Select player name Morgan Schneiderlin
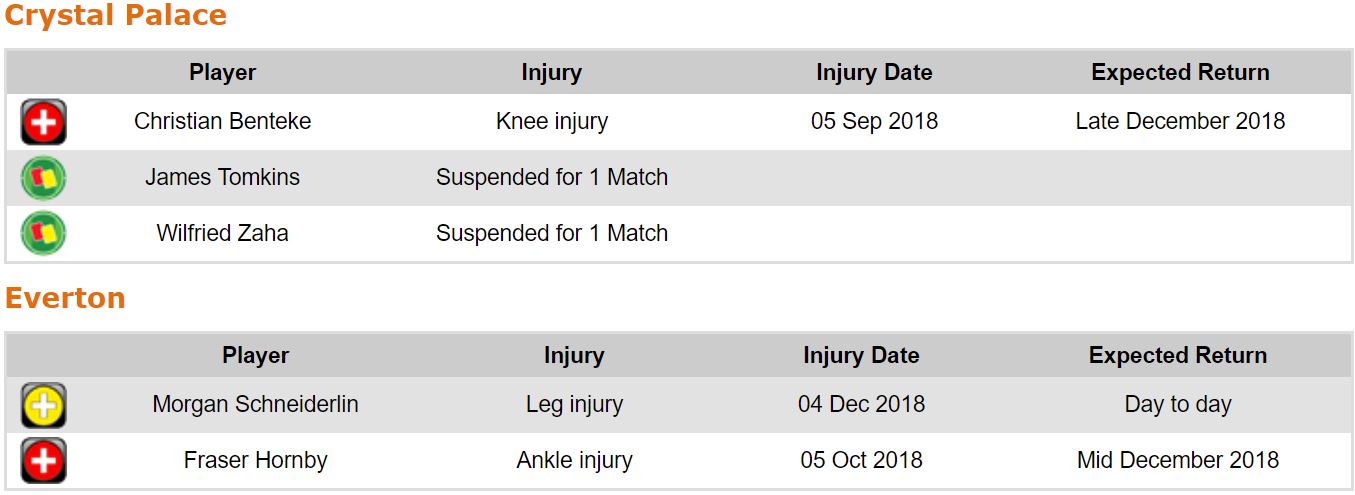1355x495 pixels. [x=255, y=405]
